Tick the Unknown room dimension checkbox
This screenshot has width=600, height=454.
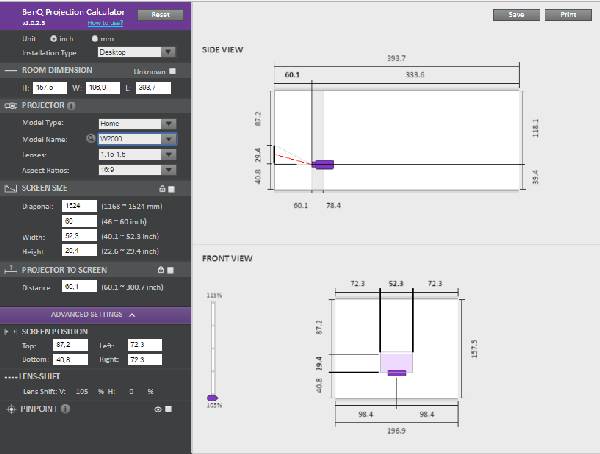pos(173,71)
